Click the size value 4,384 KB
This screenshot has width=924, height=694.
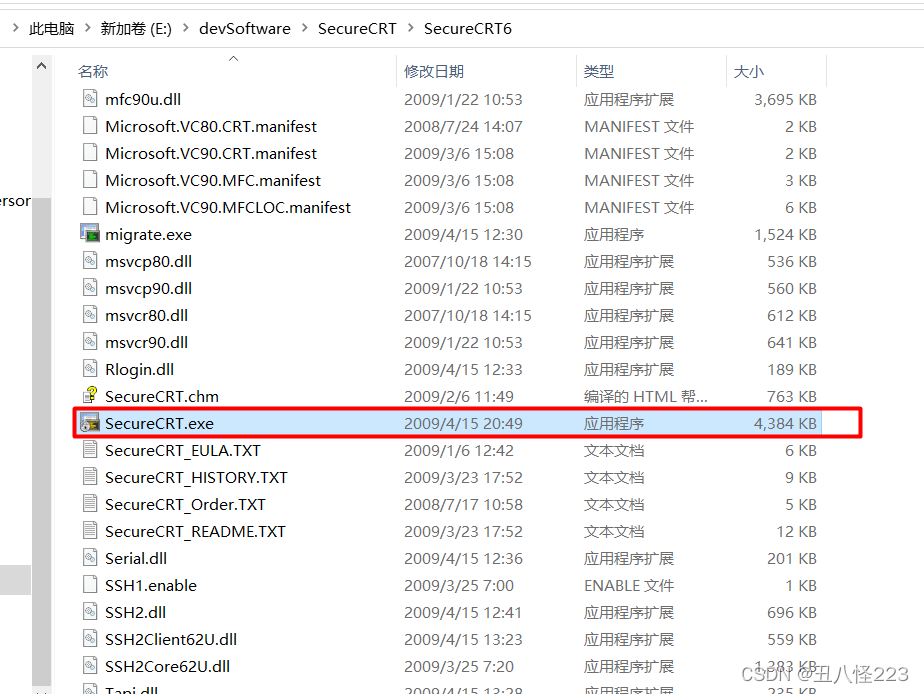[x=785, y=424]
